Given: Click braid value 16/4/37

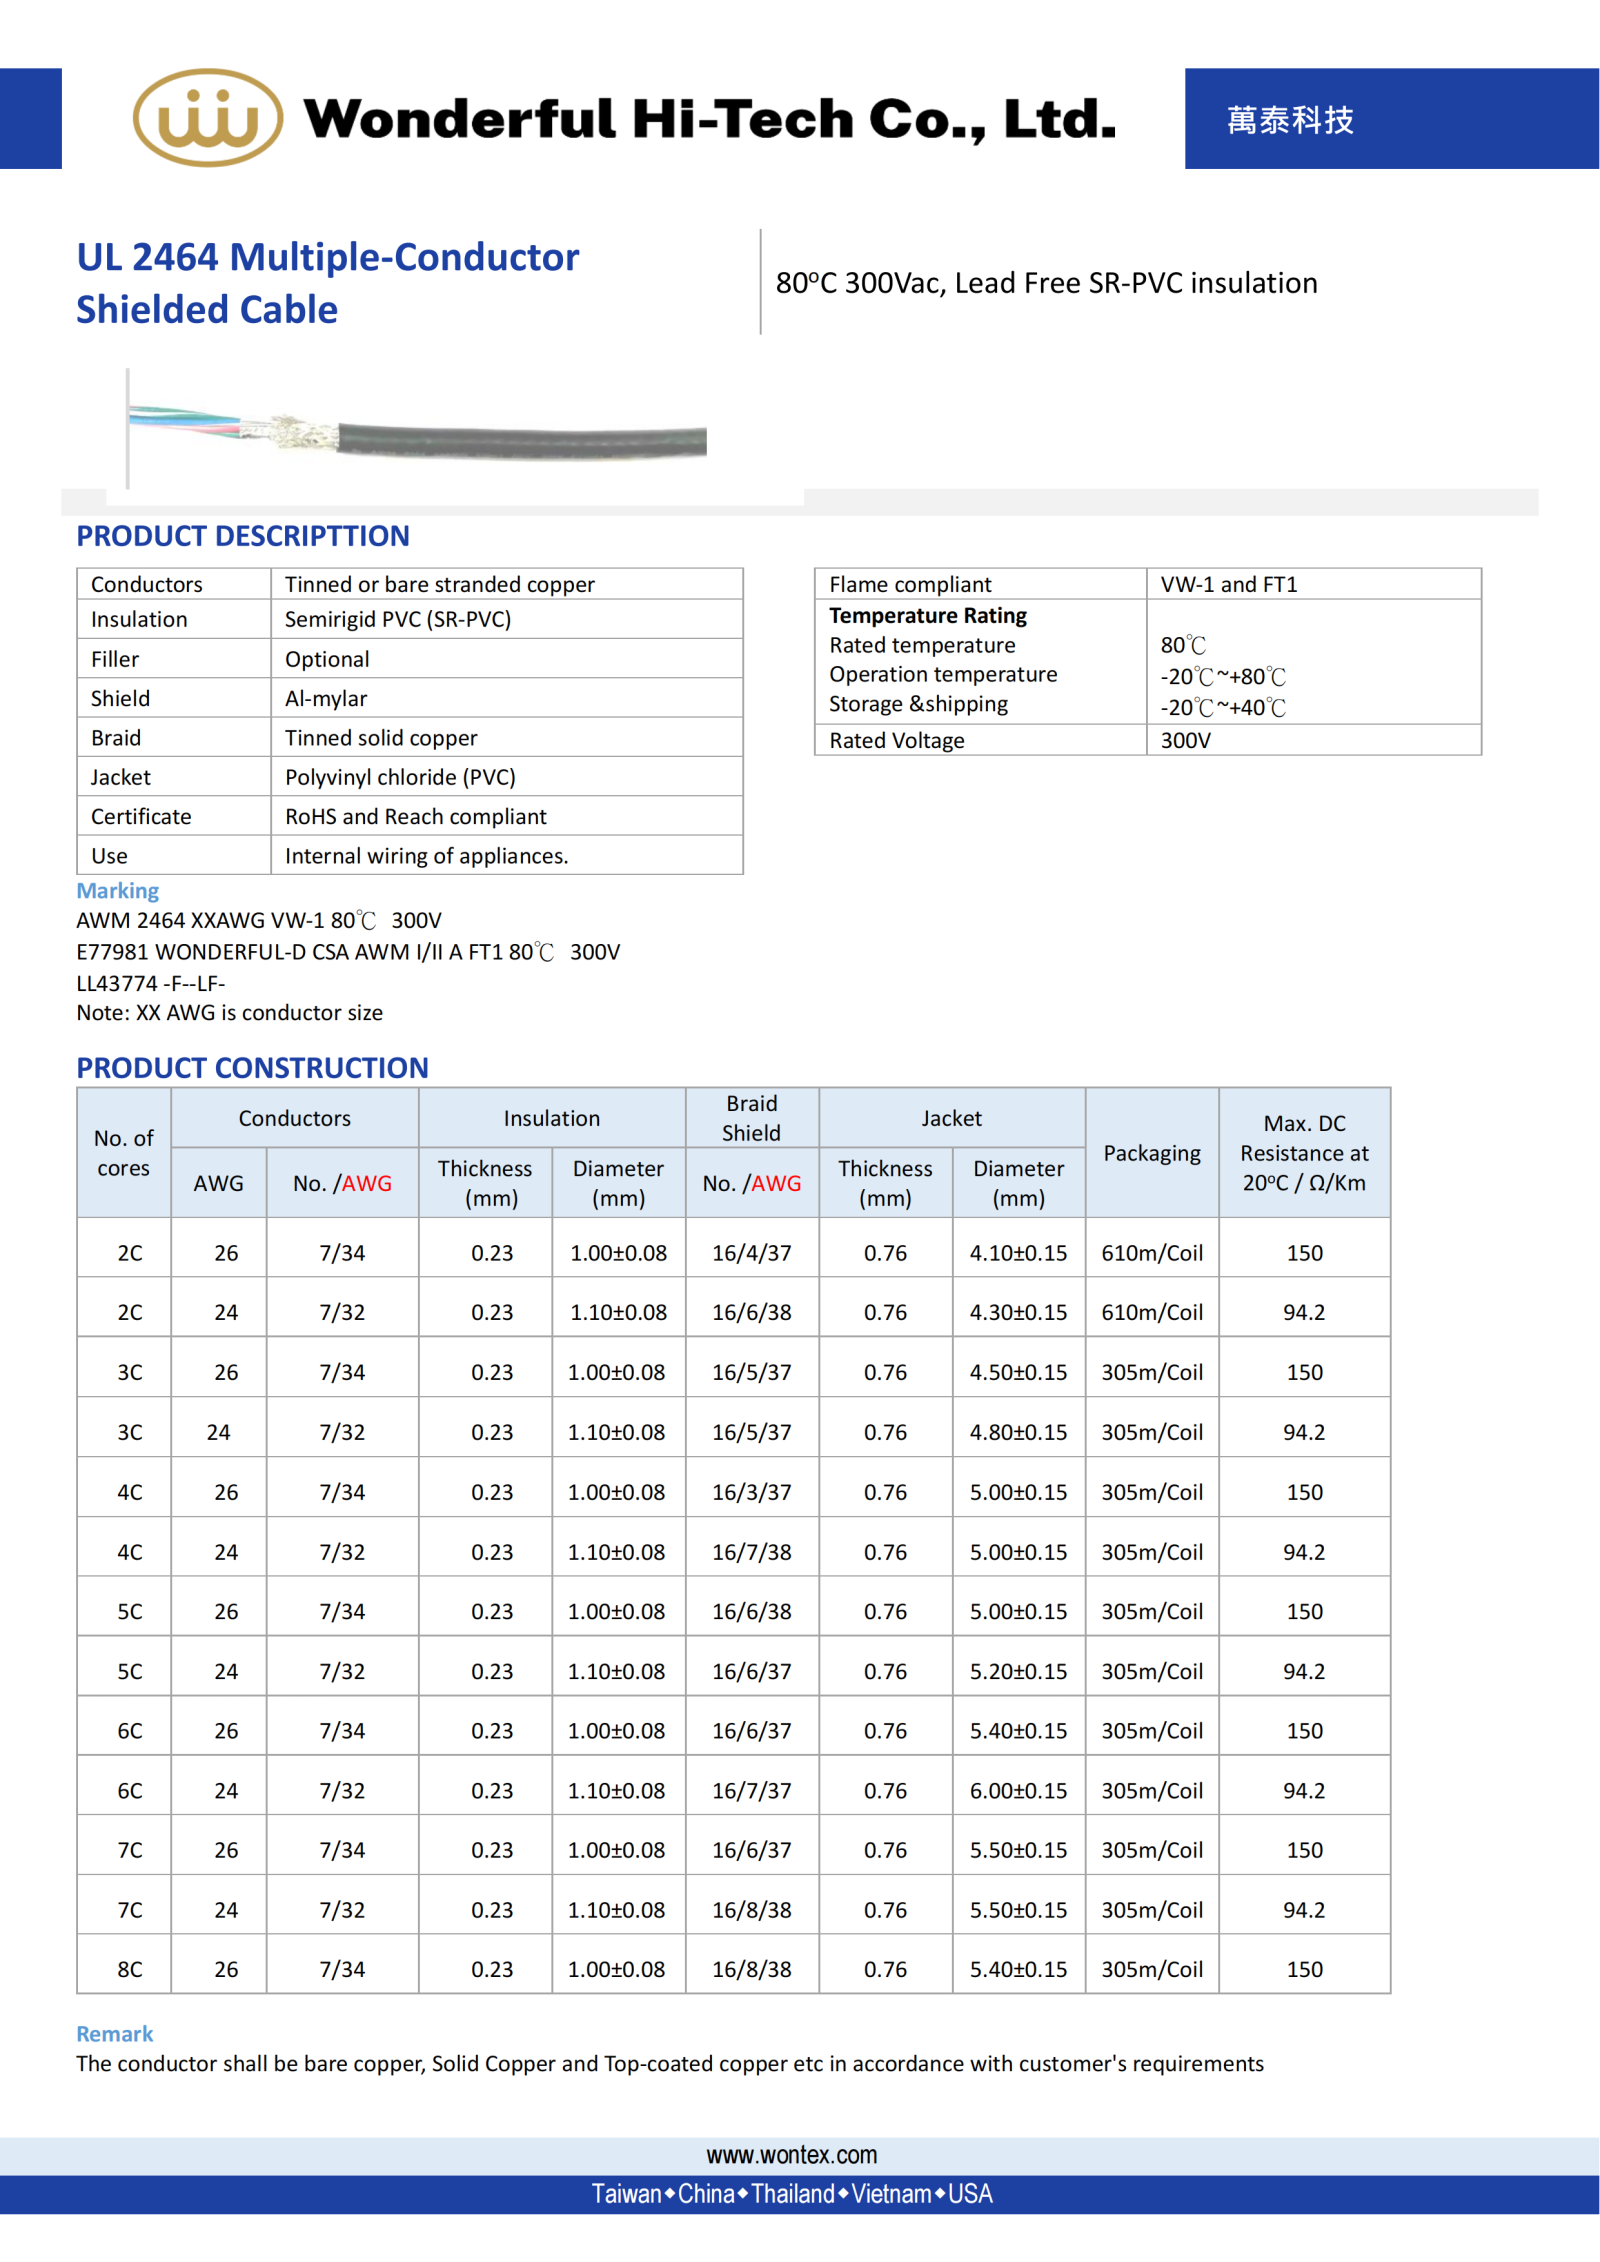Looking at the screenshot, I should pos(752,1253).
